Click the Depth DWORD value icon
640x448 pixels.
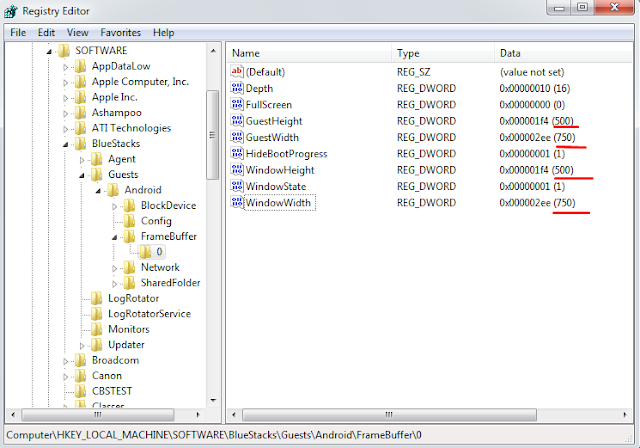tap(237, 88)
